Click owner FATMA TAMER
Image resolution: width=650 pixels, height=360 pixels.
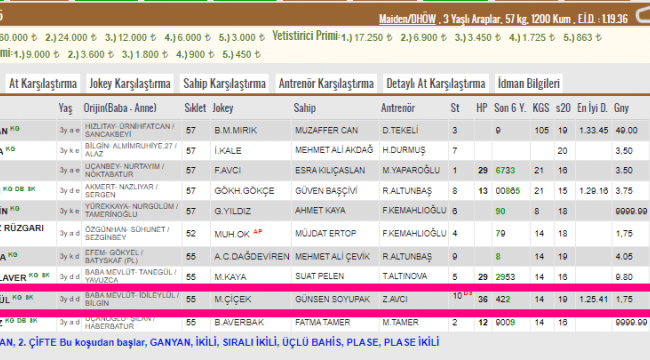pyautogui.click(x=323, y=322)
